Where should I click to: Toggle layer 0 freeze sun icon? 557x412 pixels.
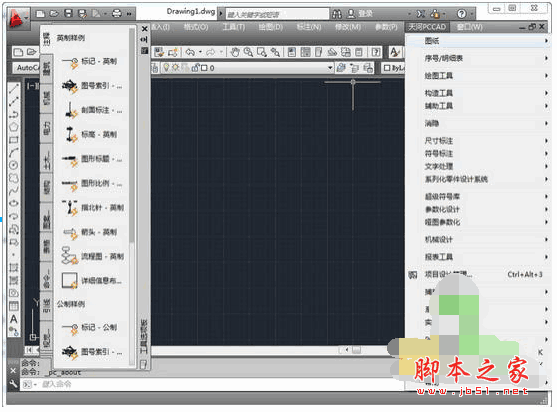(175, 67)
